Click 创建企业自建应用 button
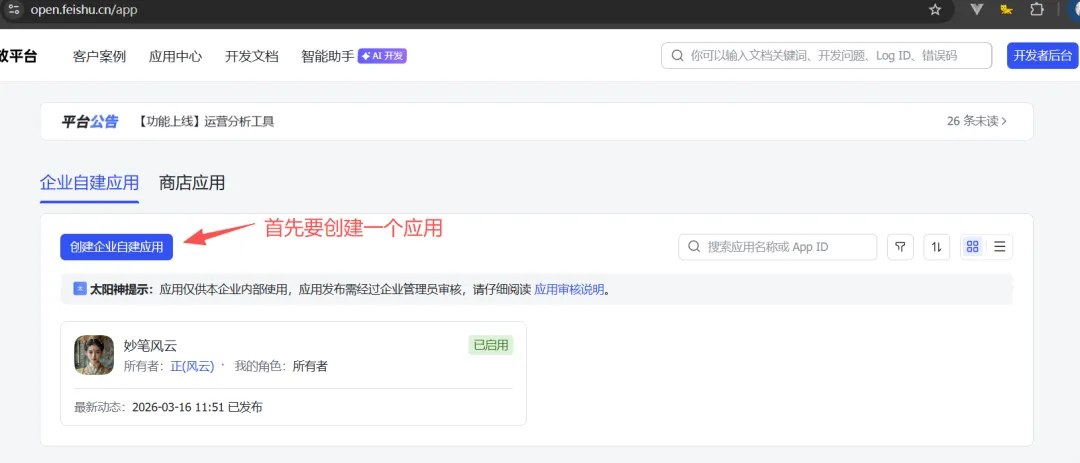Screen dimensions: 1080x463 (x=116, y=247)
